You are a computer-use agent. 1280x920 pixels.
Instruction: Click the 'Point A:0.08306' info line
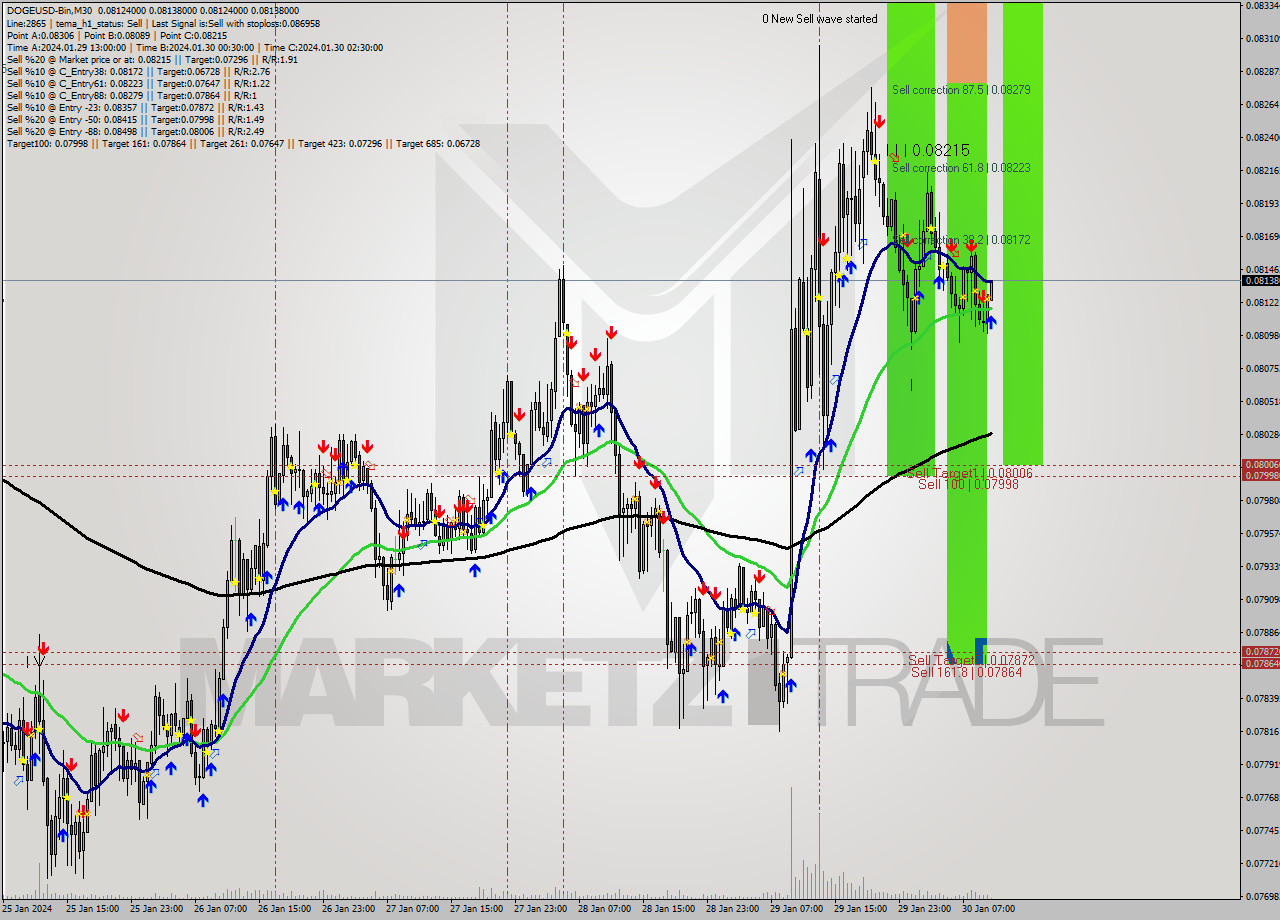[117, 35]
